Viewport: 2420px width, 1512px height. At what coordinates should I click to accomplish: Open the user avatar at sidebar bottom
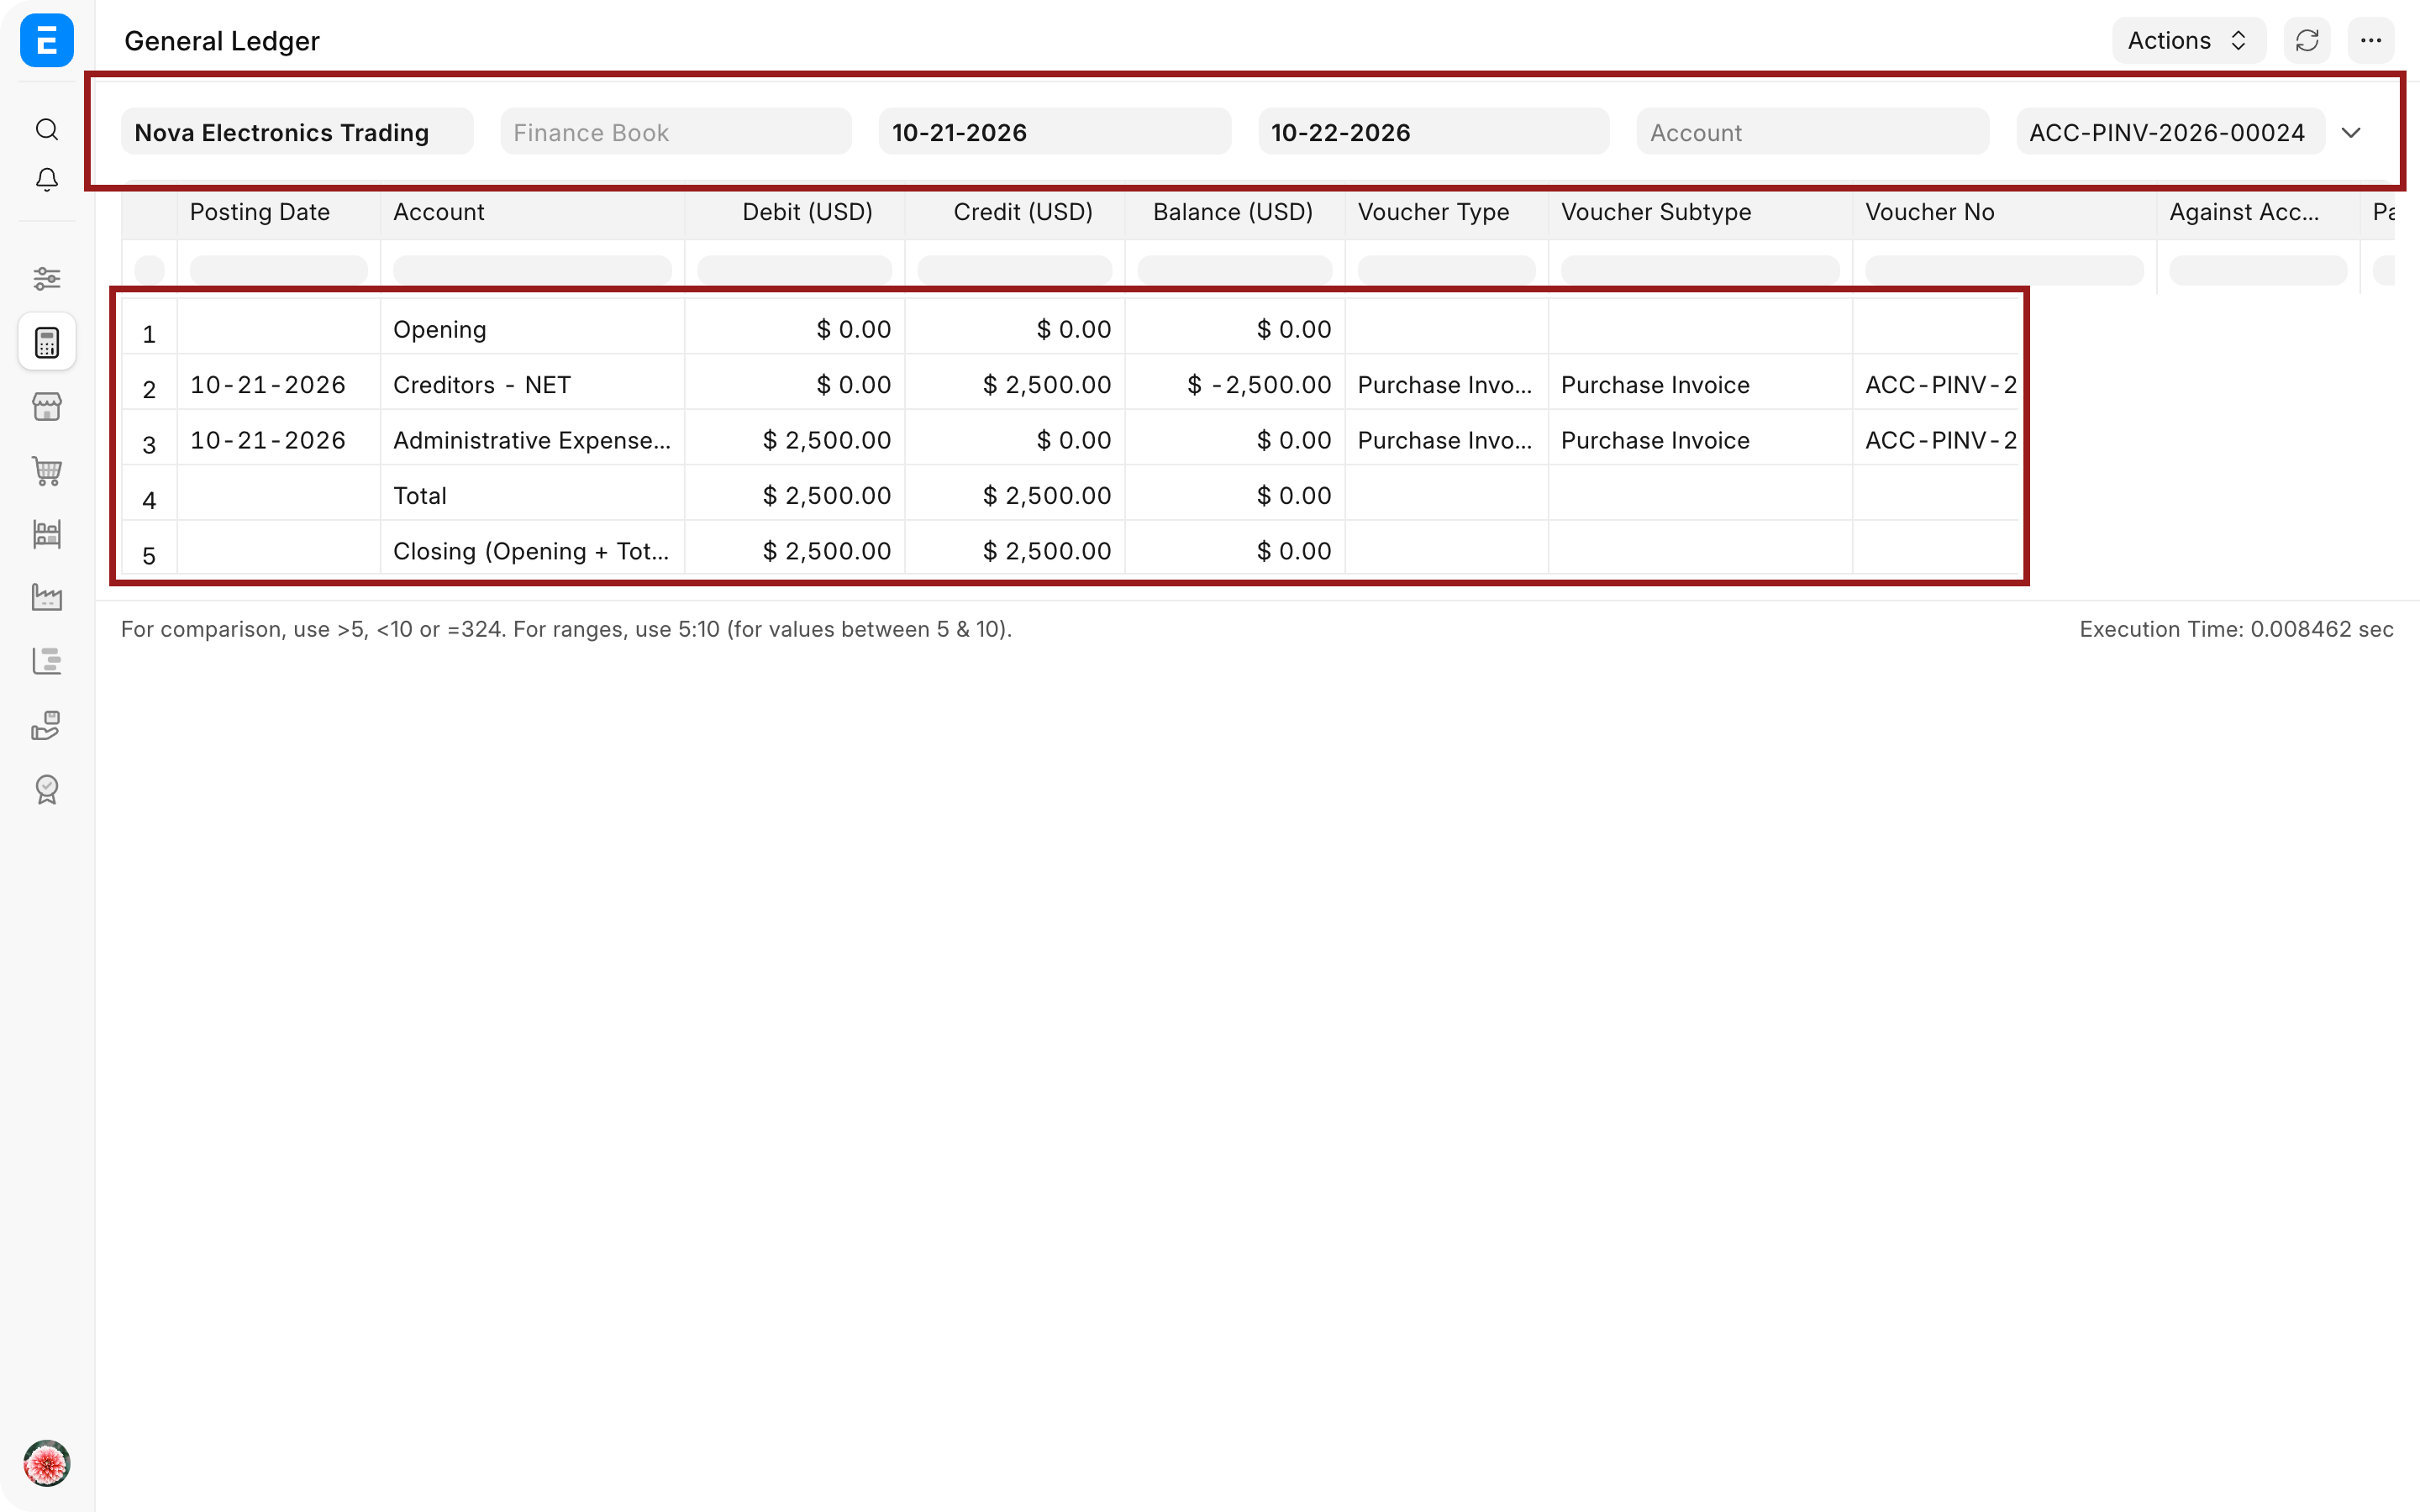point(46,1464)
